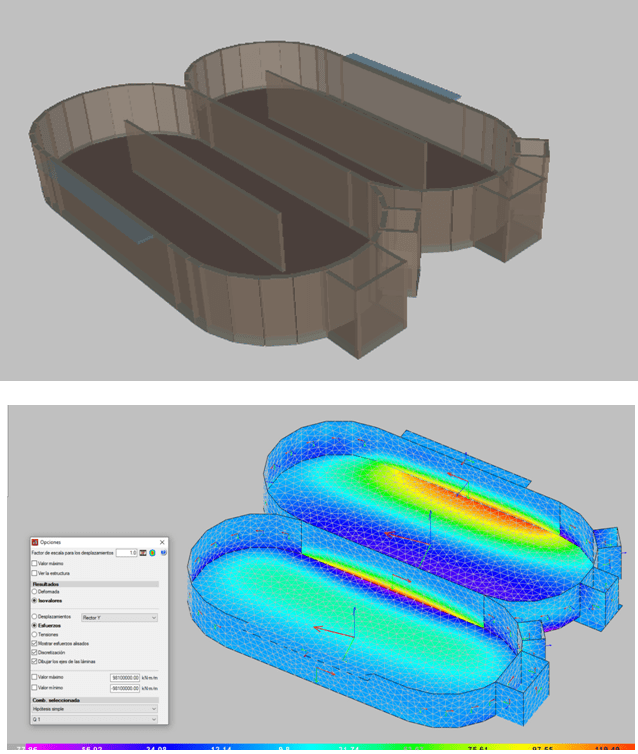Click the minimum value kN·m/m field
Viewport: 638px width, 754px height.
(125, 689)
